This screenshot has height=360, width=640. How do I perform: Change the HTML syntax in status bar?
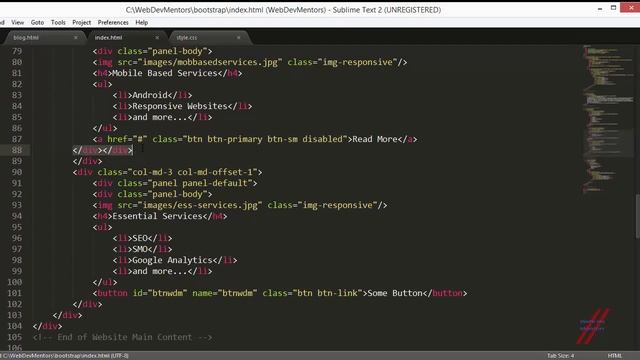(x=615, y=356)
